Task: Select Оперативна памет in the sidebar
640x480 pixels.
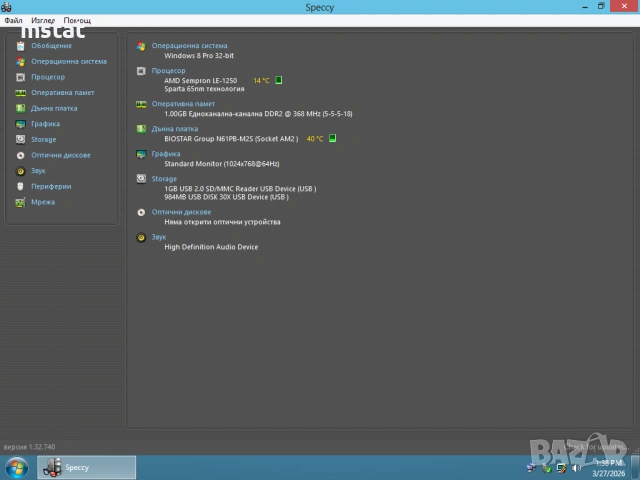Action: 62,92
